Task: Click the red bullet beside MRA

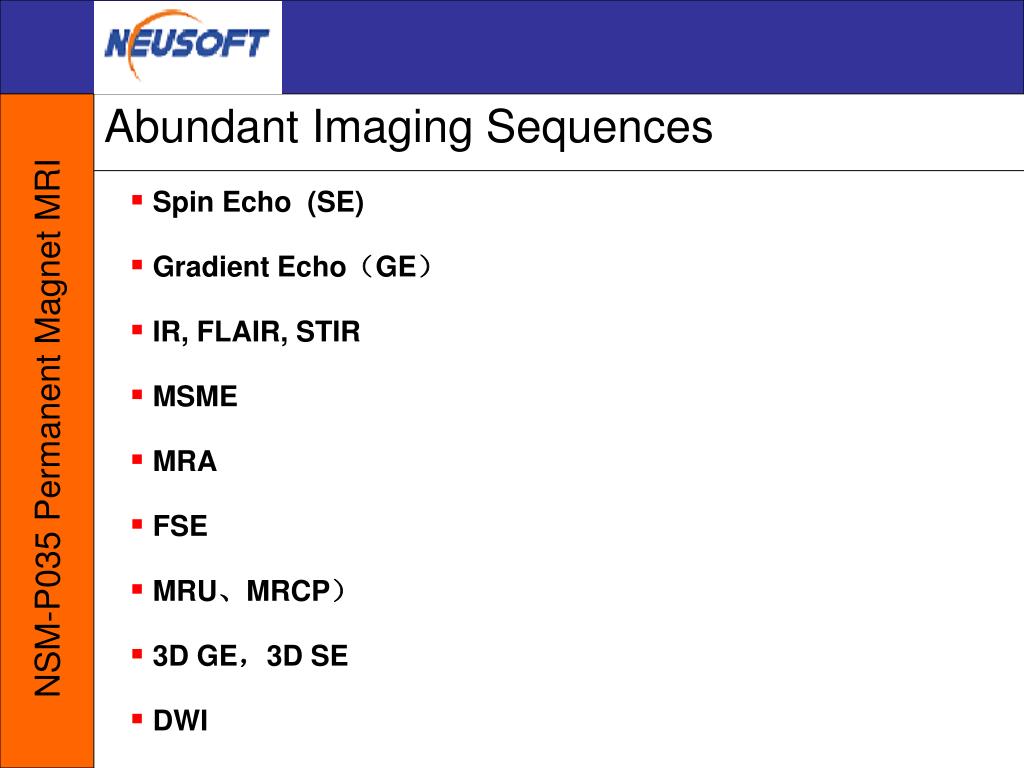Action: 137,459
